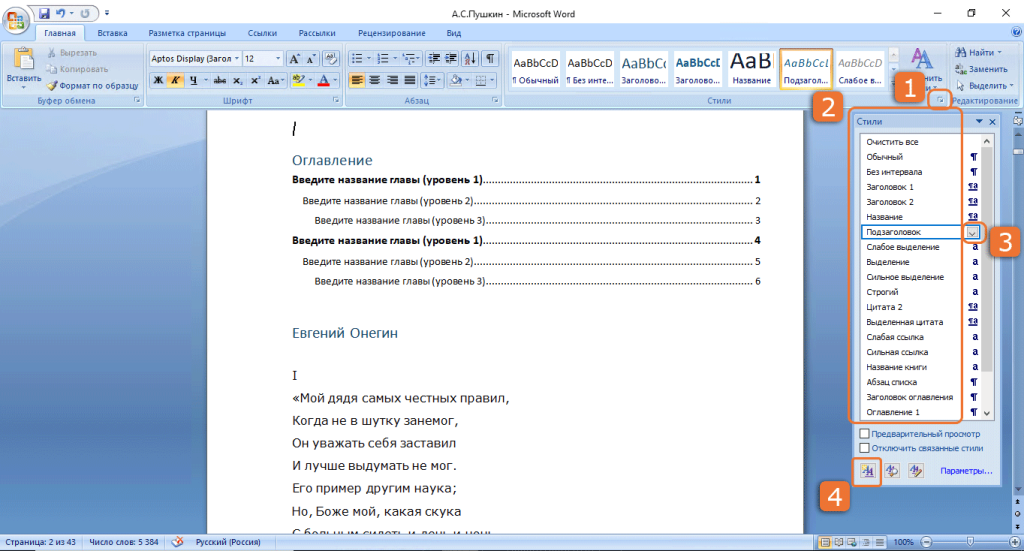Clear formatting icon in Шрифт group
Viewport: 1024px width, 551px height.
click(330, 59)
